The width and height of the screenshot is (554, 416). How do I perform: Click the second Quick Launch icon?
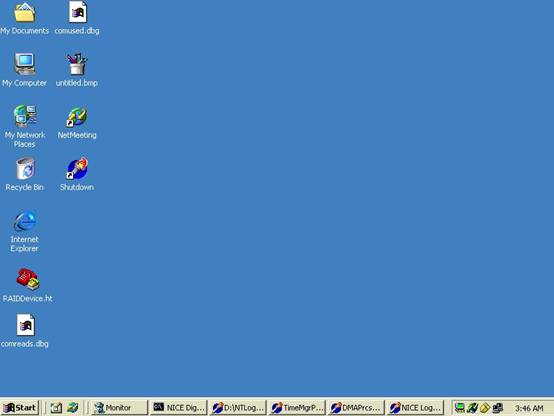click(x=73, y=408)
